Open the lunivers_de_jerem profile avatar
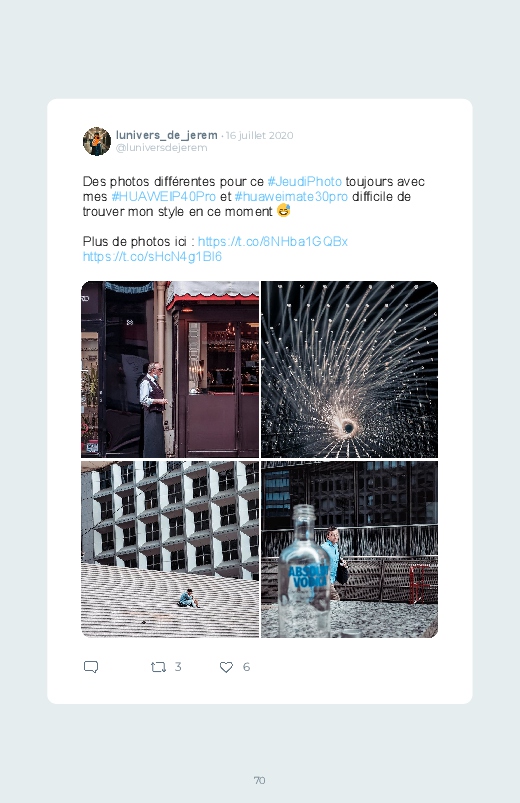This screenshot has height=803, width=520. (97, 141)
